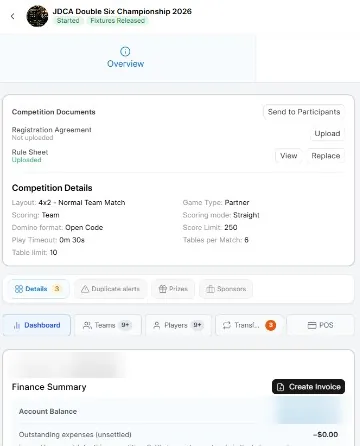The height and width of the screenshot is (446, 360).
Task: Select the Scoring mode value 'Straight'
Action: click(x=246, y=215)
